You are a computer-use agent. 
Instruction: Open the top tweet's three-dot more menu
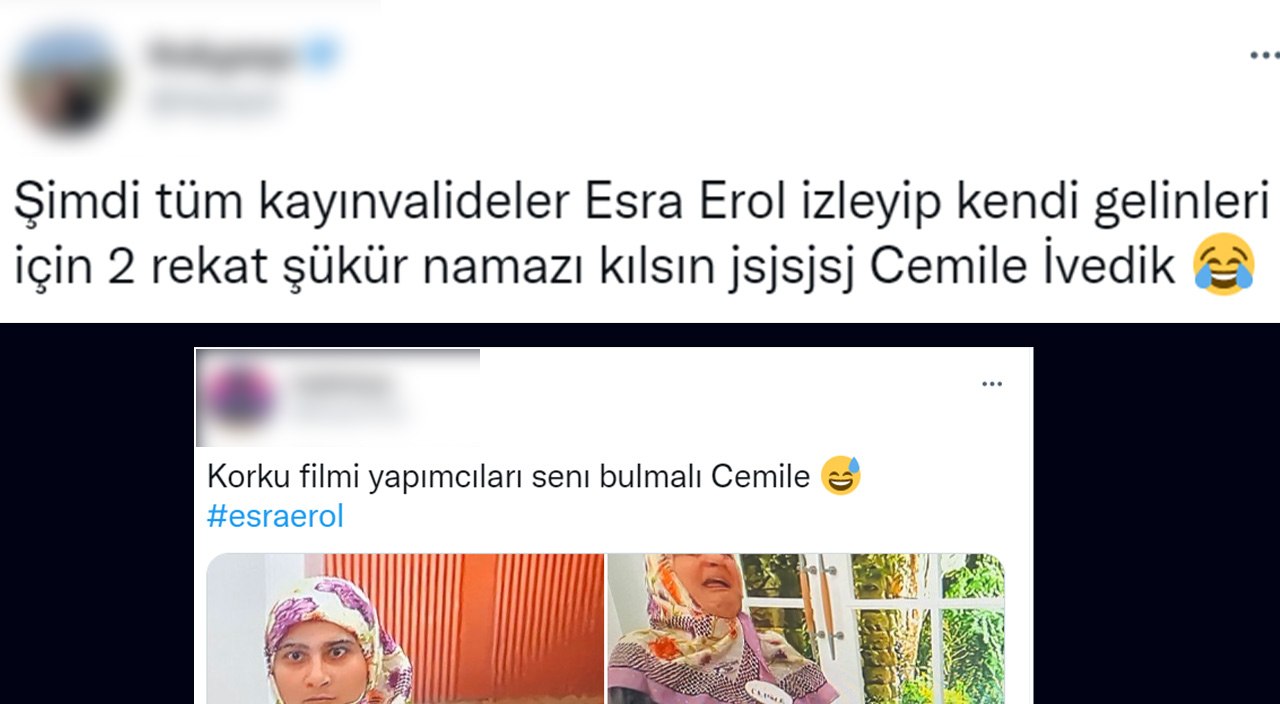(1264, 56)
